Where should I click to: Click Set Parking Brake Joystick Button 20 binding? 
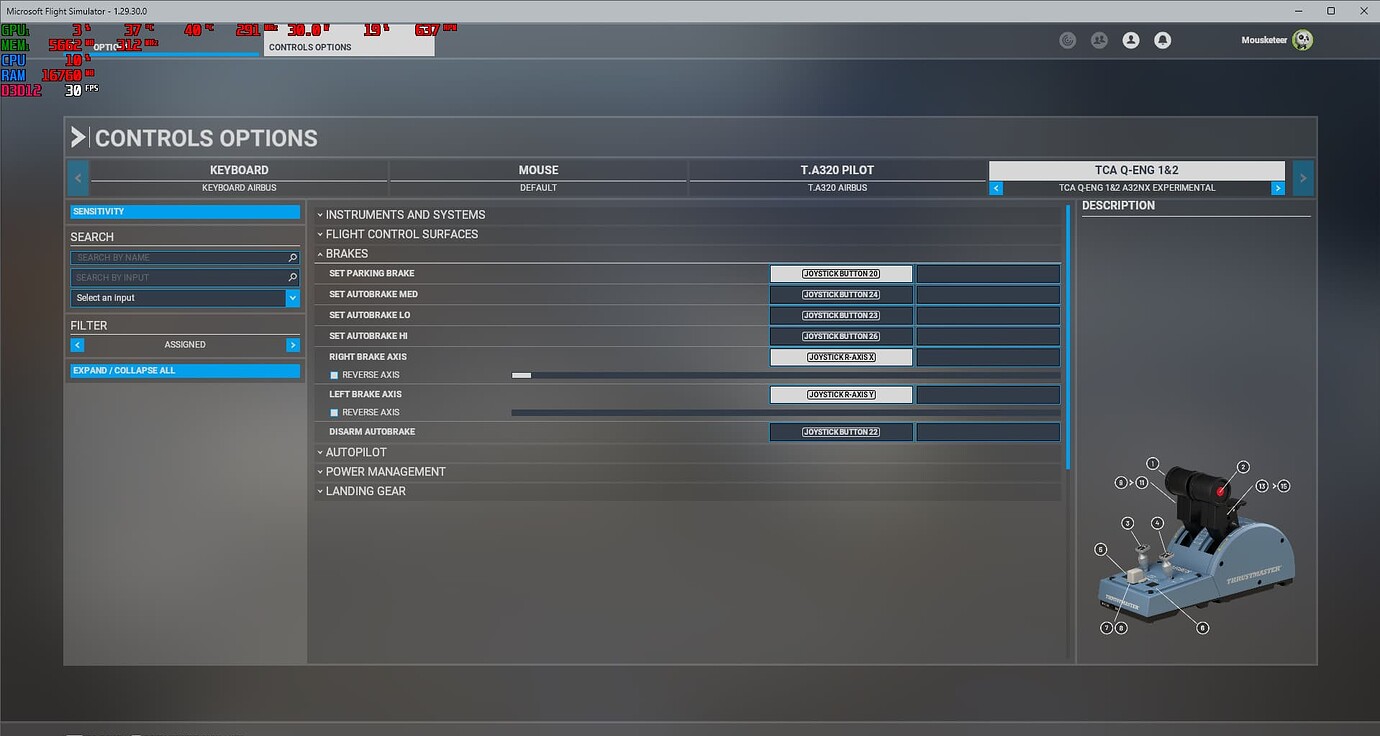[841, 274]
